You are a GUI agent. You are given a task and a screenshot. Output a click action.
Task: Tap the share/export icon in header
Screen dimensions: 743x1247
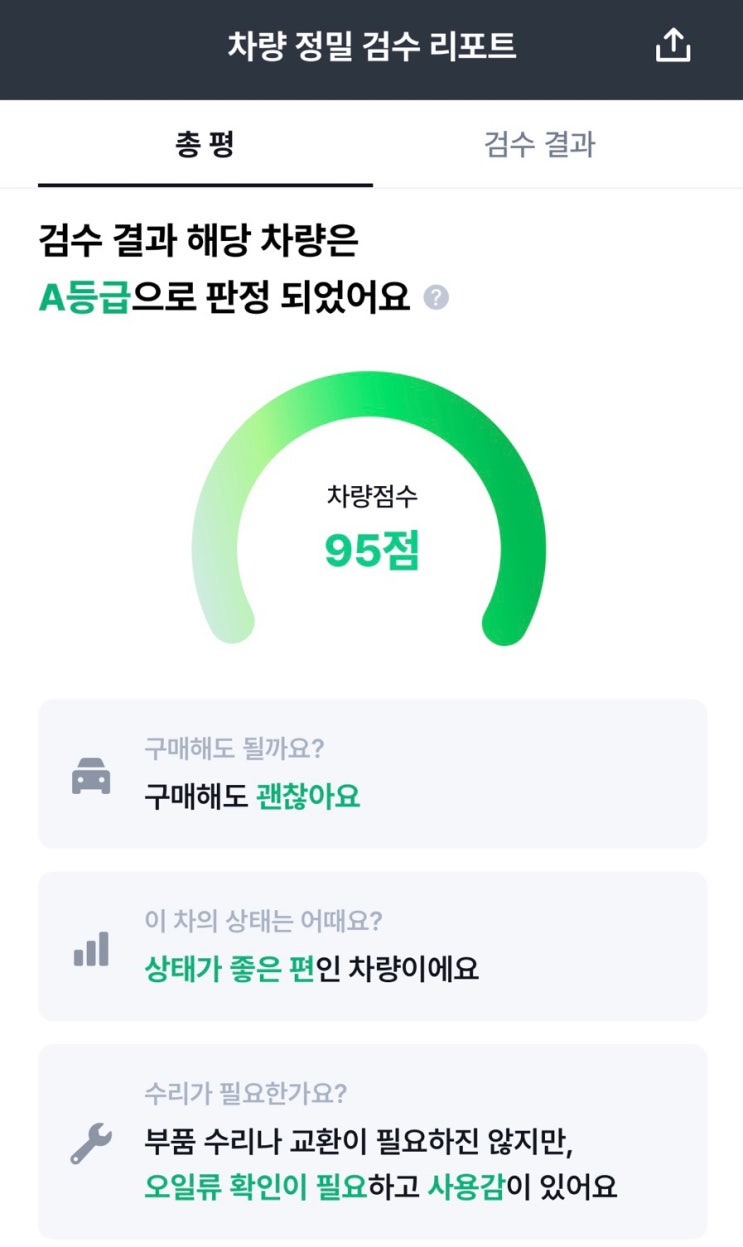(x=673, y=46)
